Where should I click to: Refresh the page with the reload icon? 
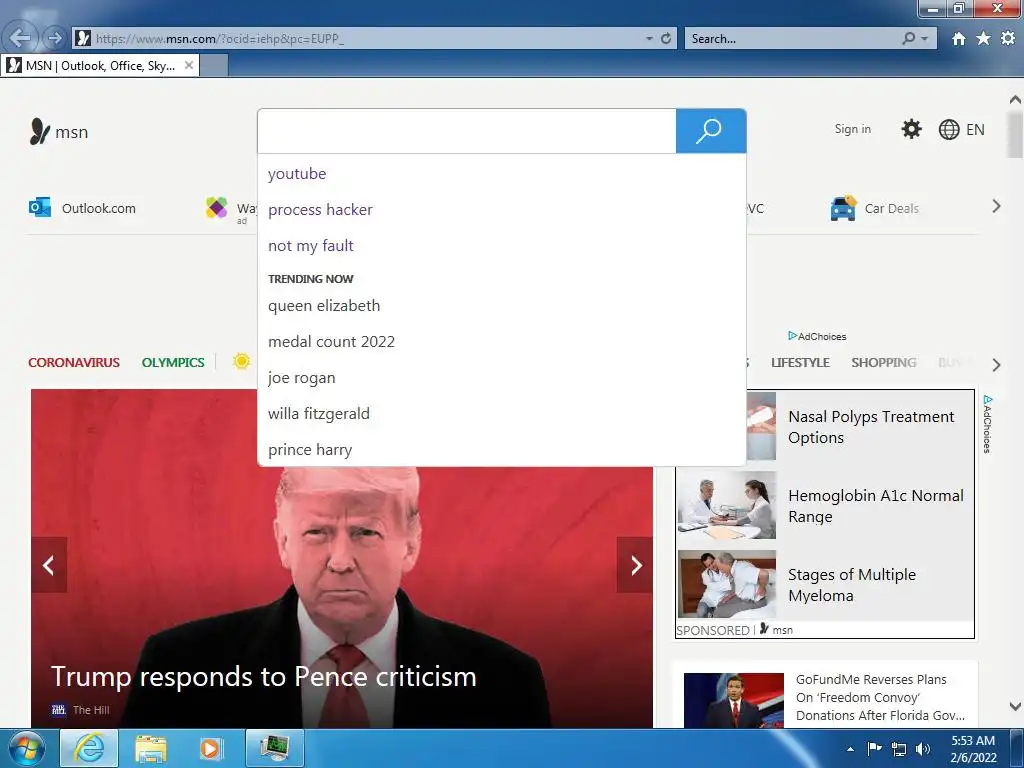pyautogui.click(x=666, y=39)
